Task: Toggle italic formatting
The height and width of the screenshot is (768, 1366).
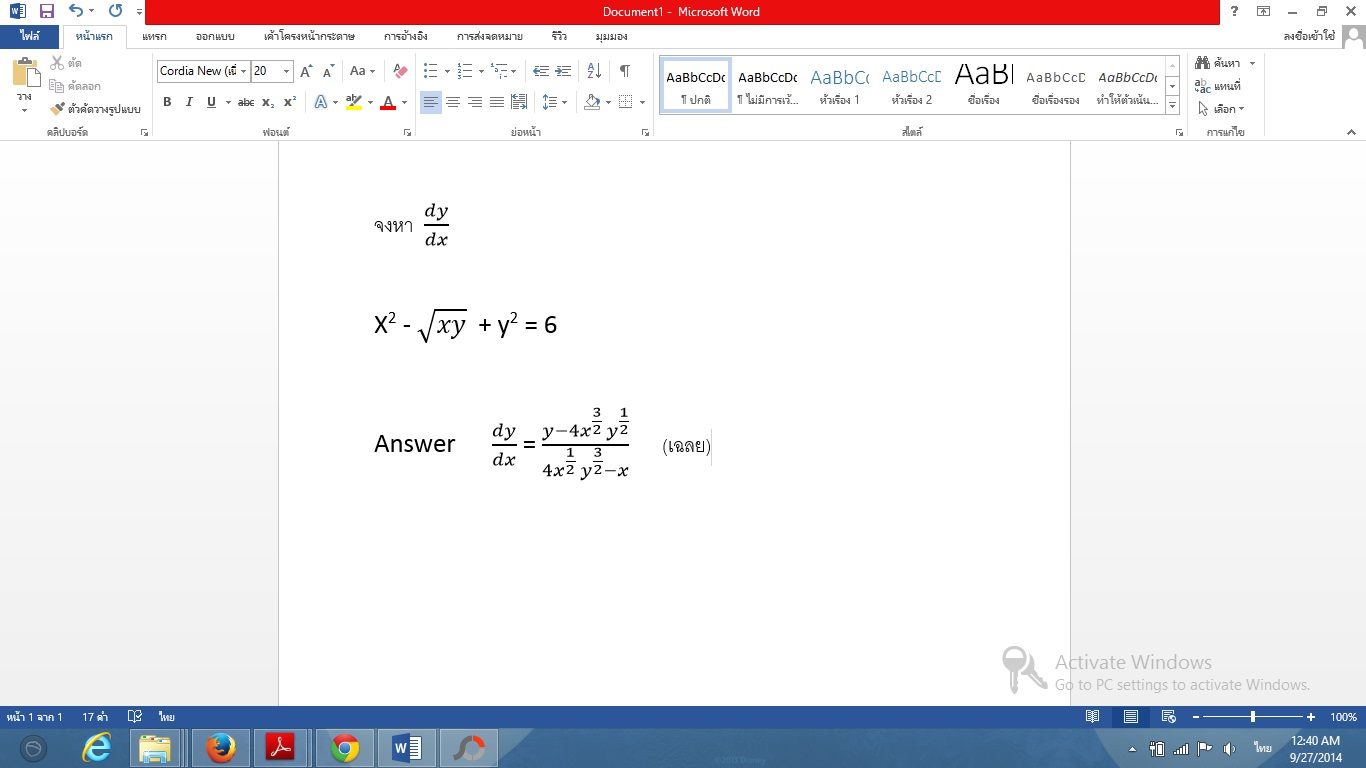Action: point(189,102)
